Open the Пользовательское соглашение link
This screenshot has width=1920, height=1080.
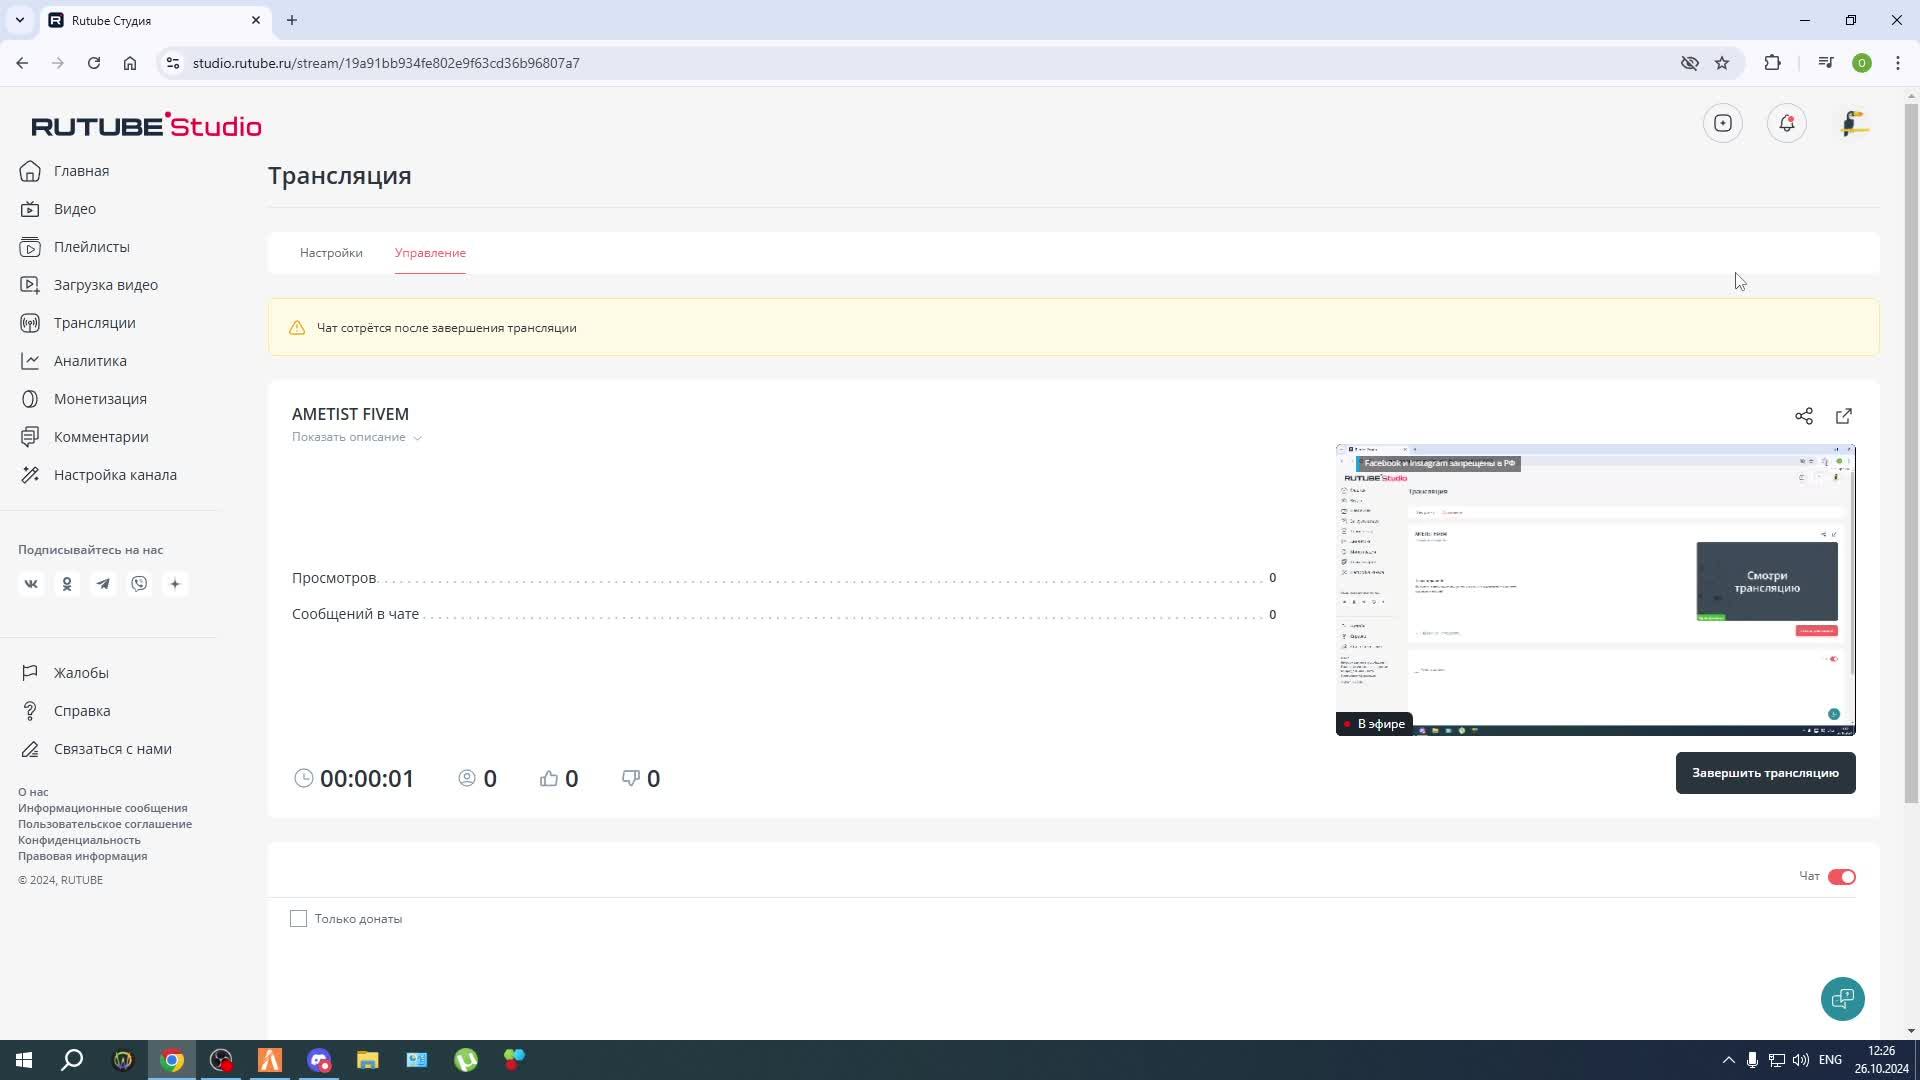[x=105, y=824]
